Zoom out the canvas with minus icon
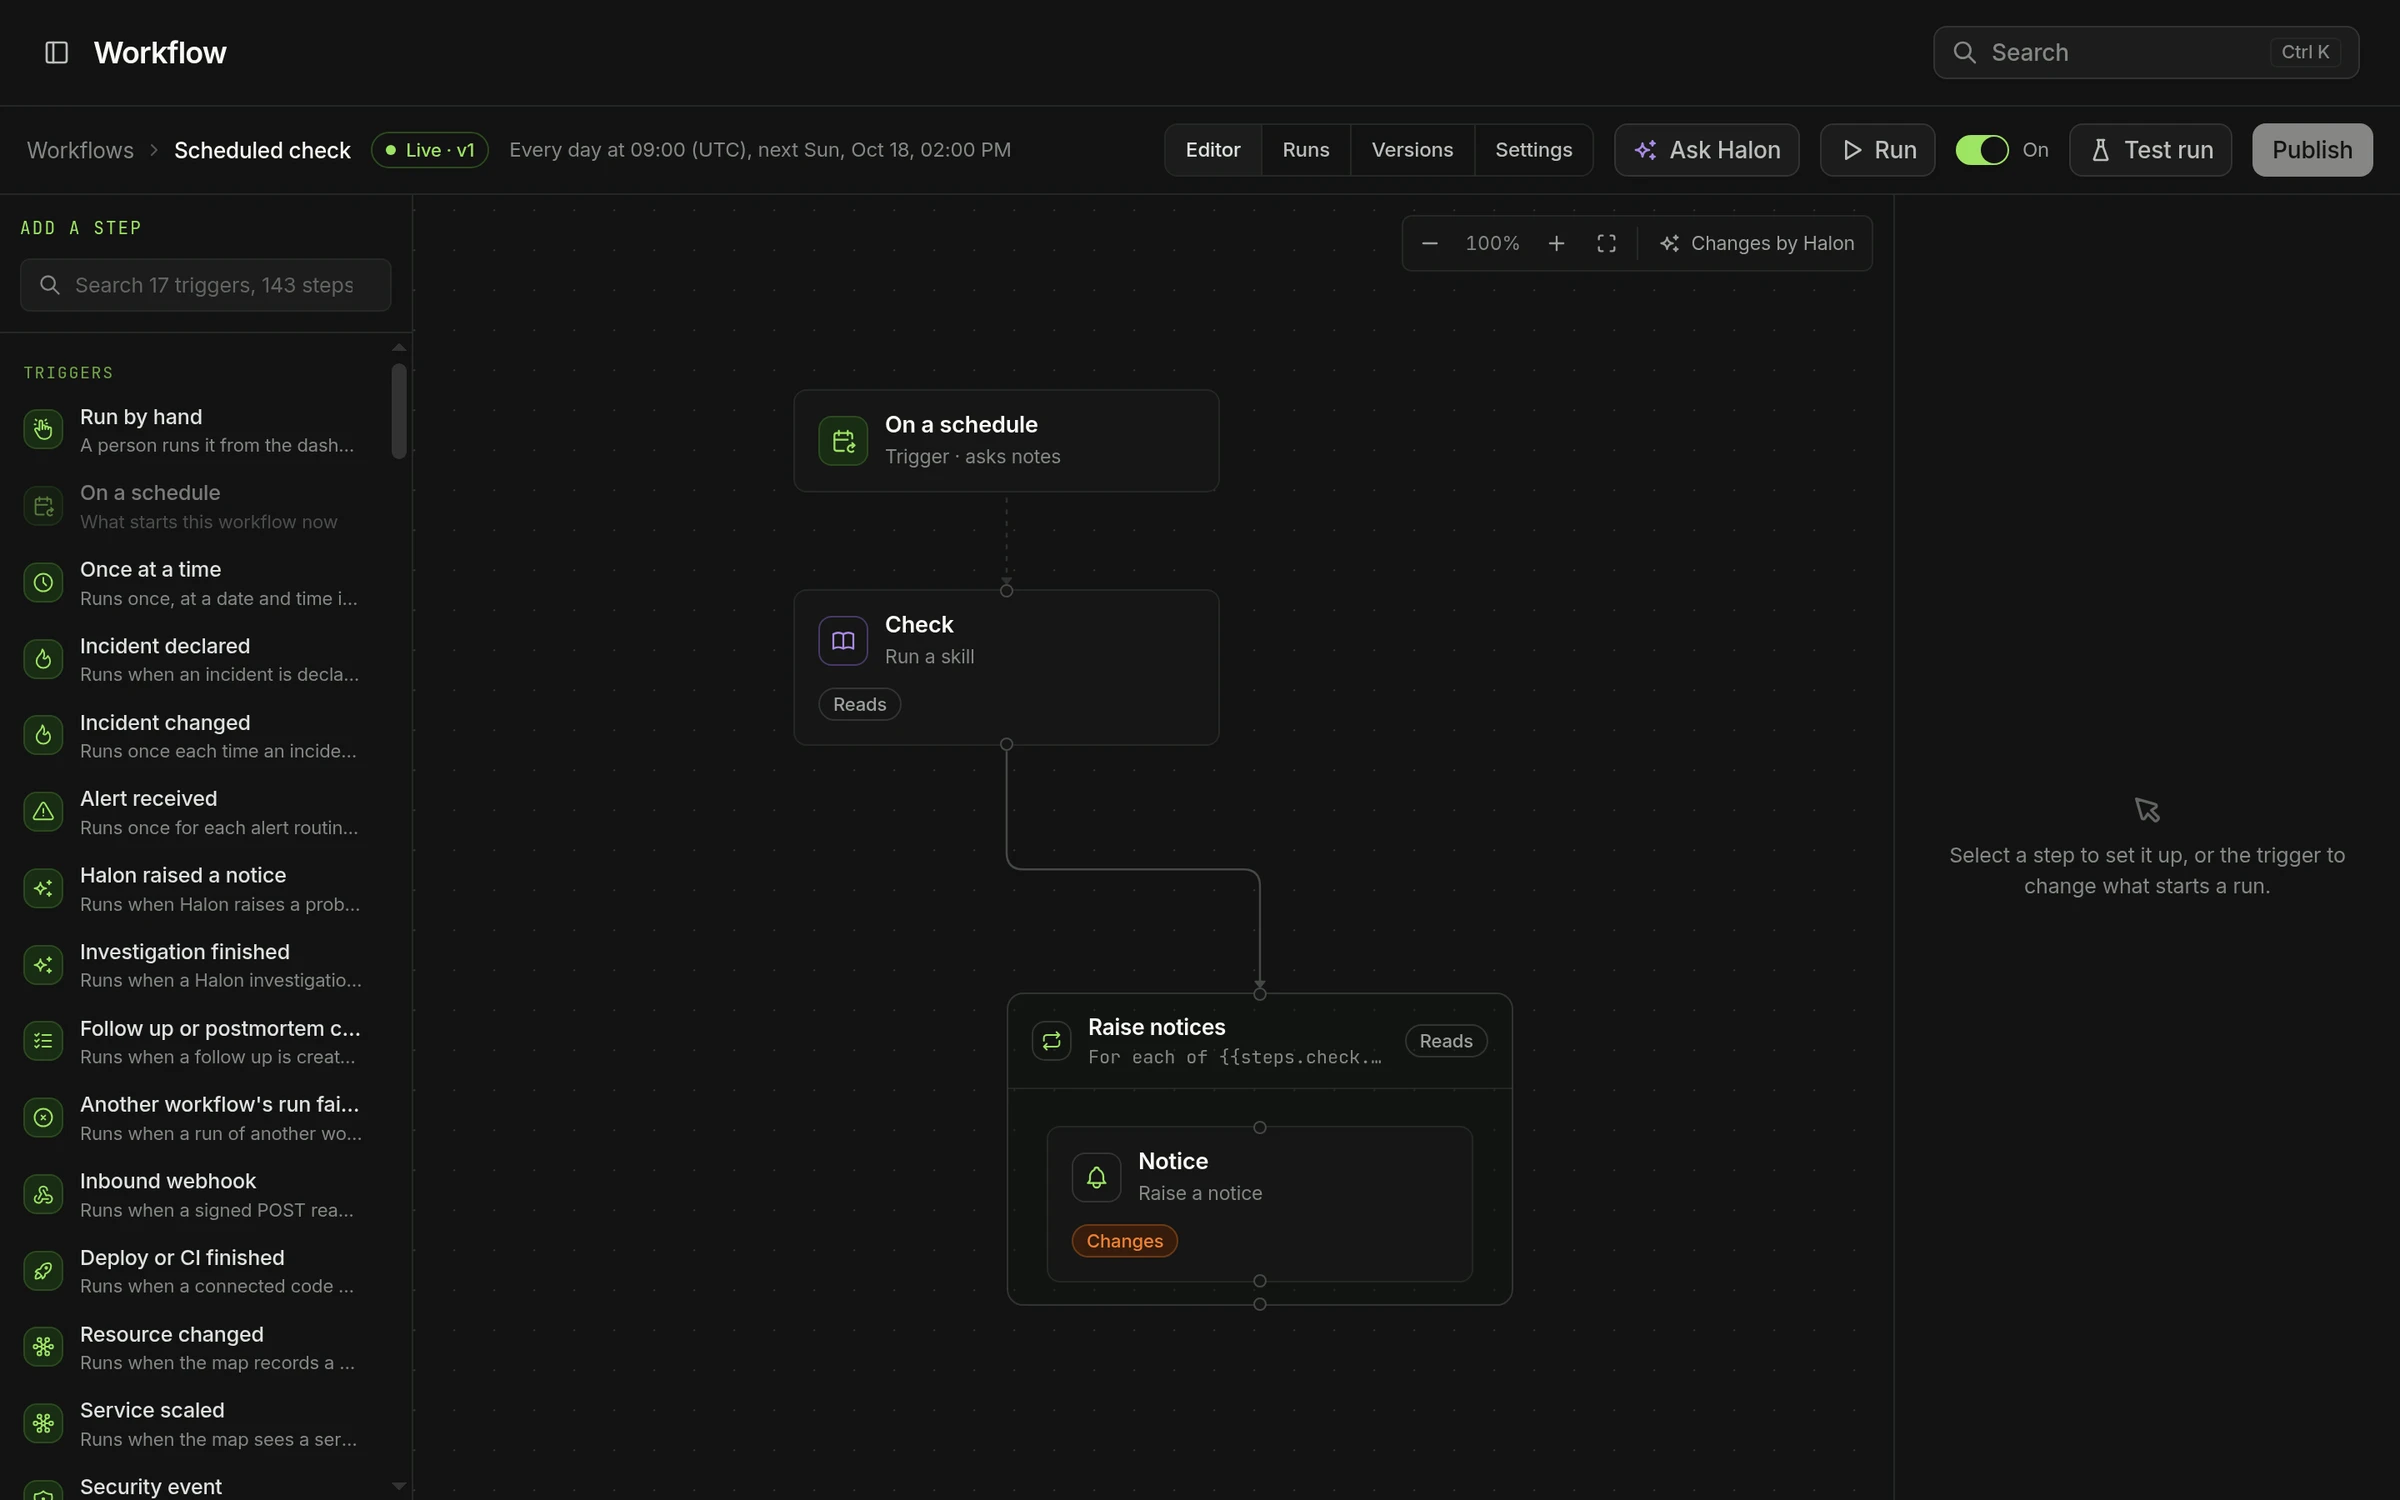This screenshot has height=1500, width=2400. (1429, 244)
